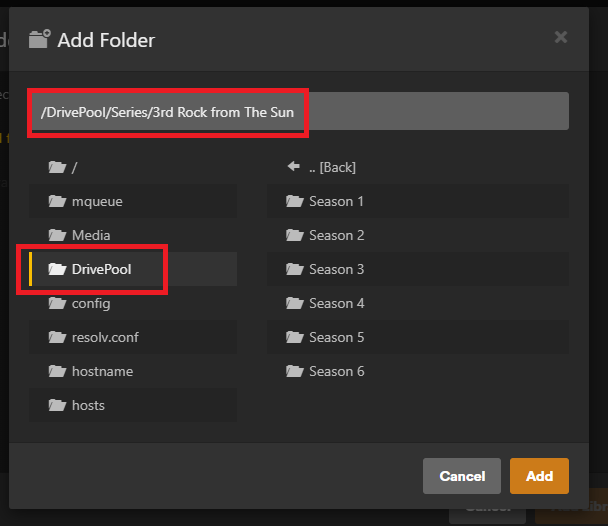Click the folder icon beside hosts

click(x=57, y=405)
